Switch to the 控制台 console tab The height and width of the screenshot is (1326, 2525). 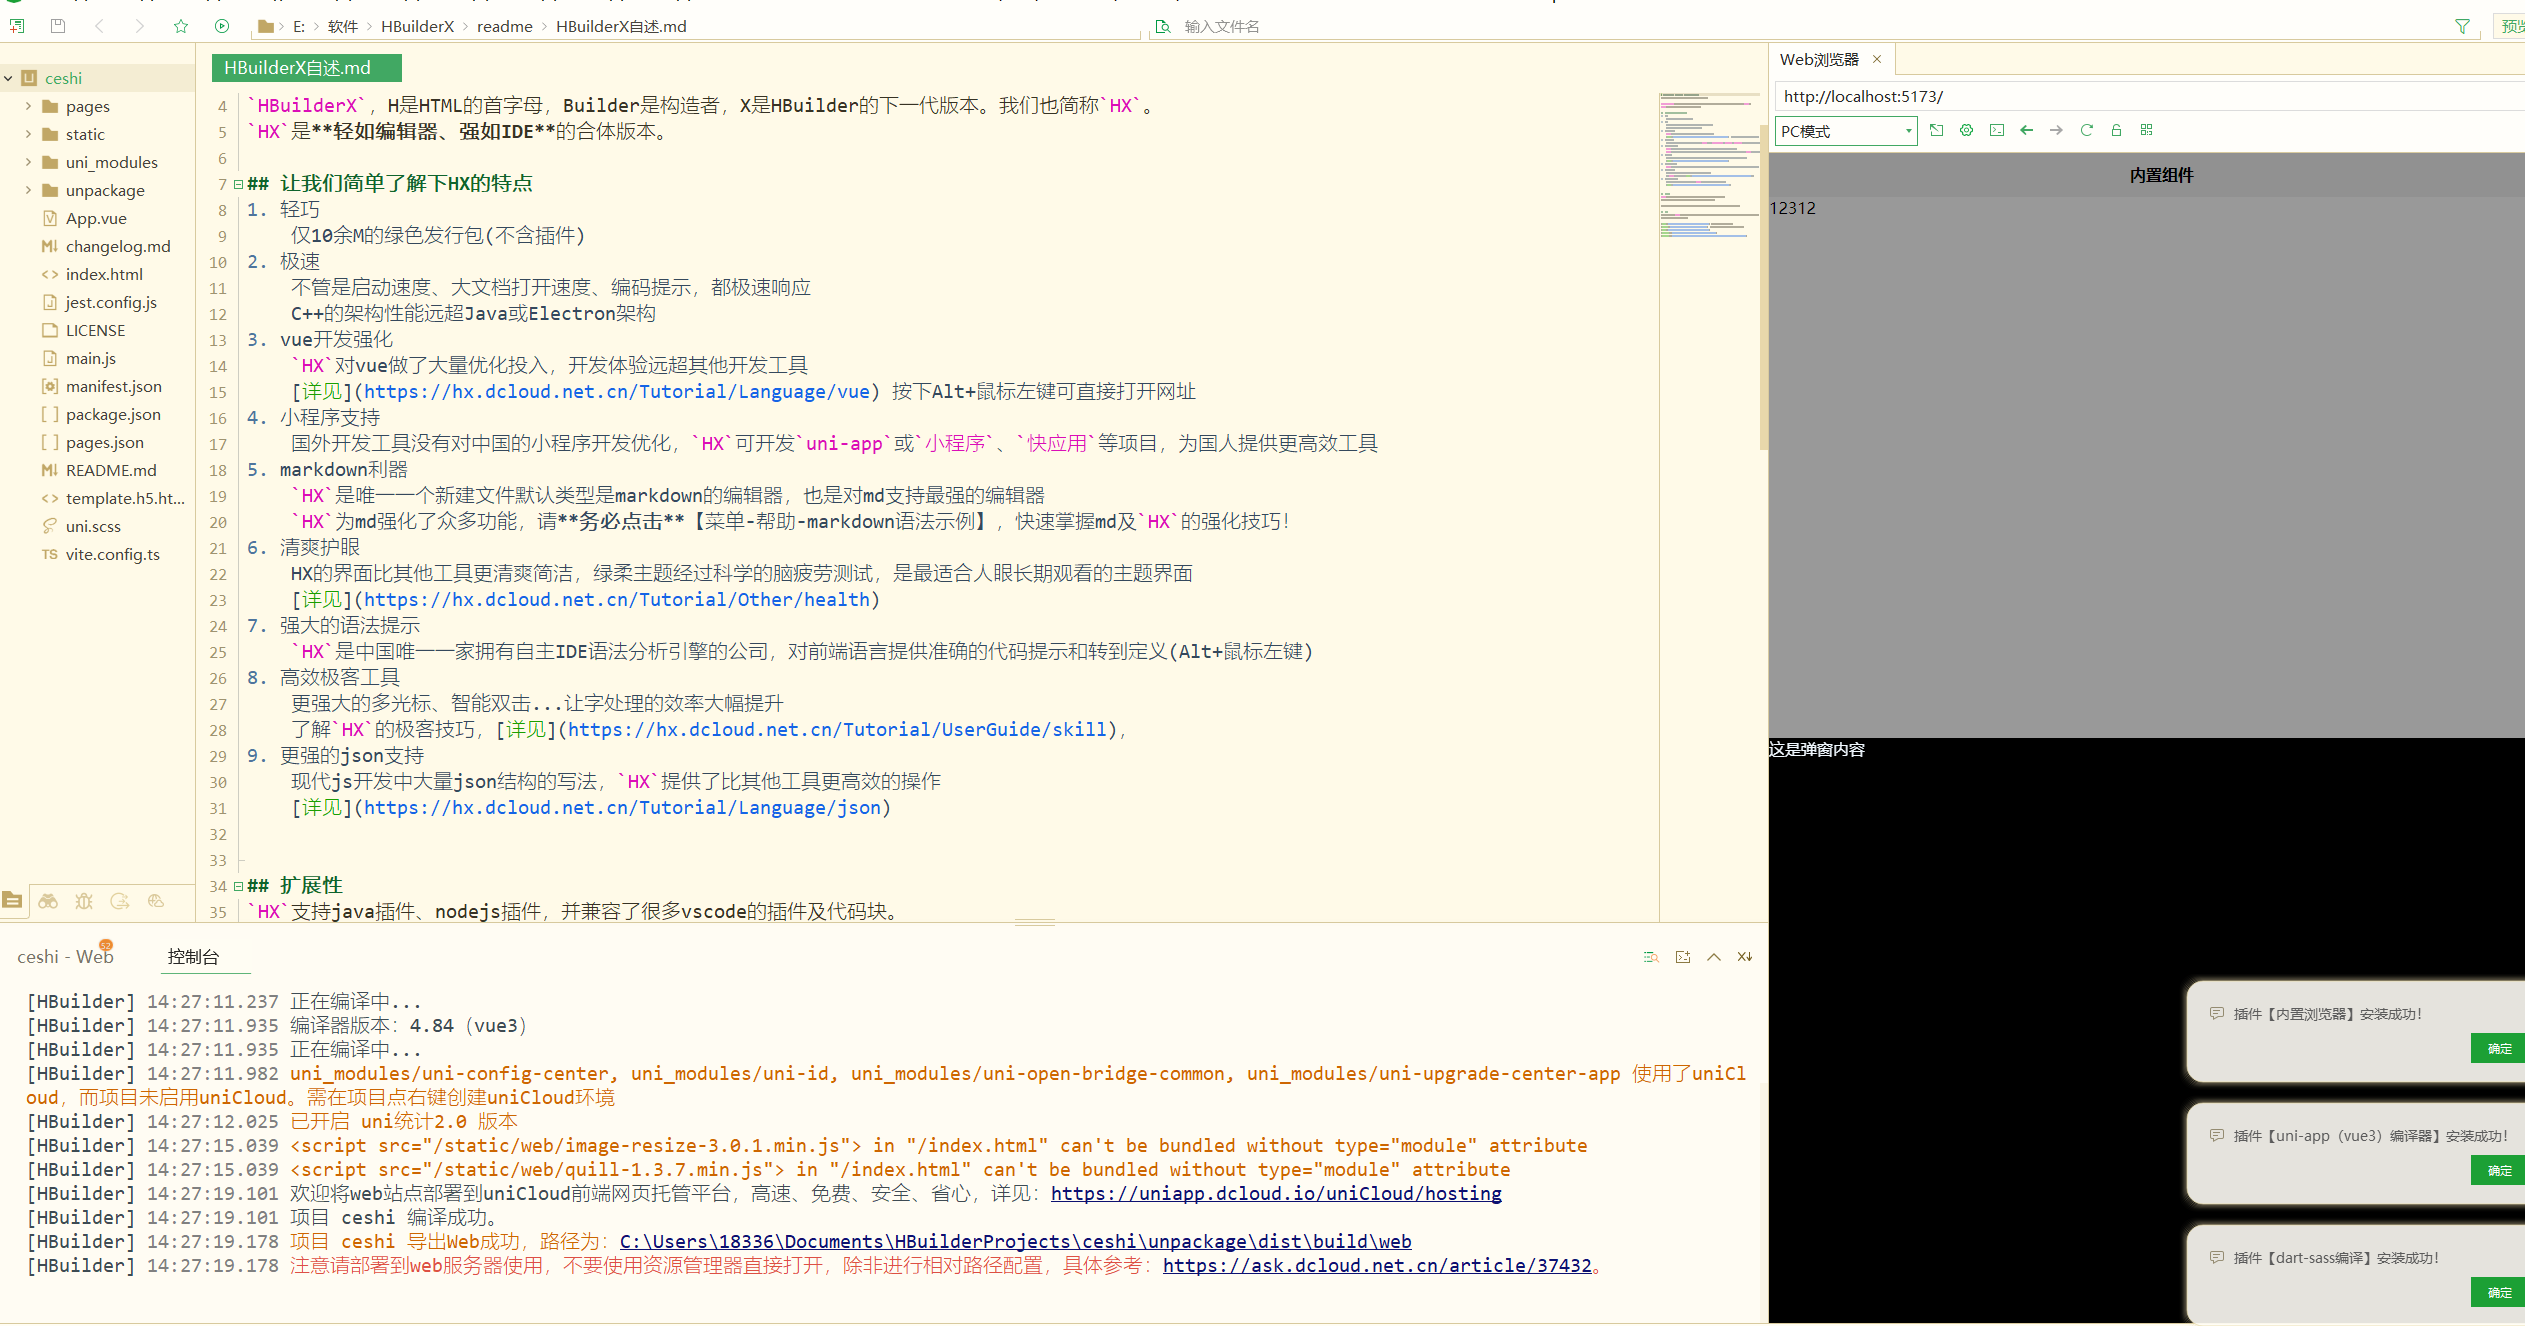click(193, 956)
